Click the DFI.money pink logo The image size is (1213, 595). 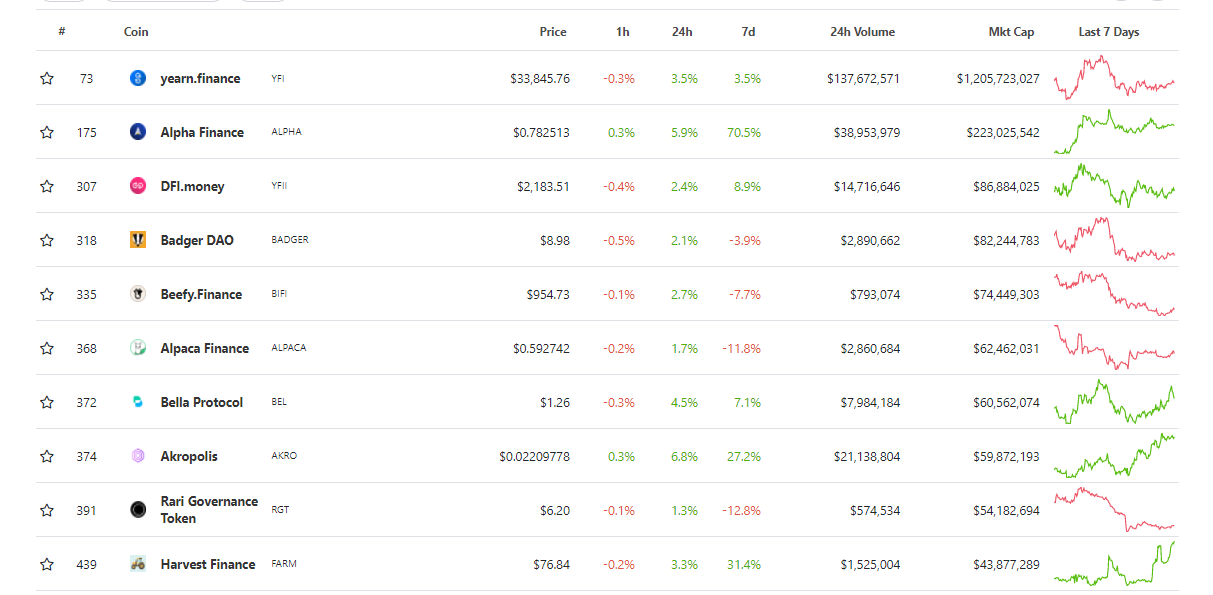138,186
